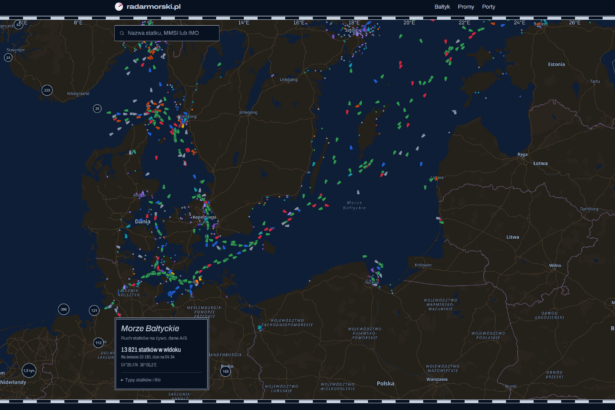This screenshot has height=410, width=615.
Task: Select the white ship above Morze Bałtyckie label
Action: tap(358, 192)
